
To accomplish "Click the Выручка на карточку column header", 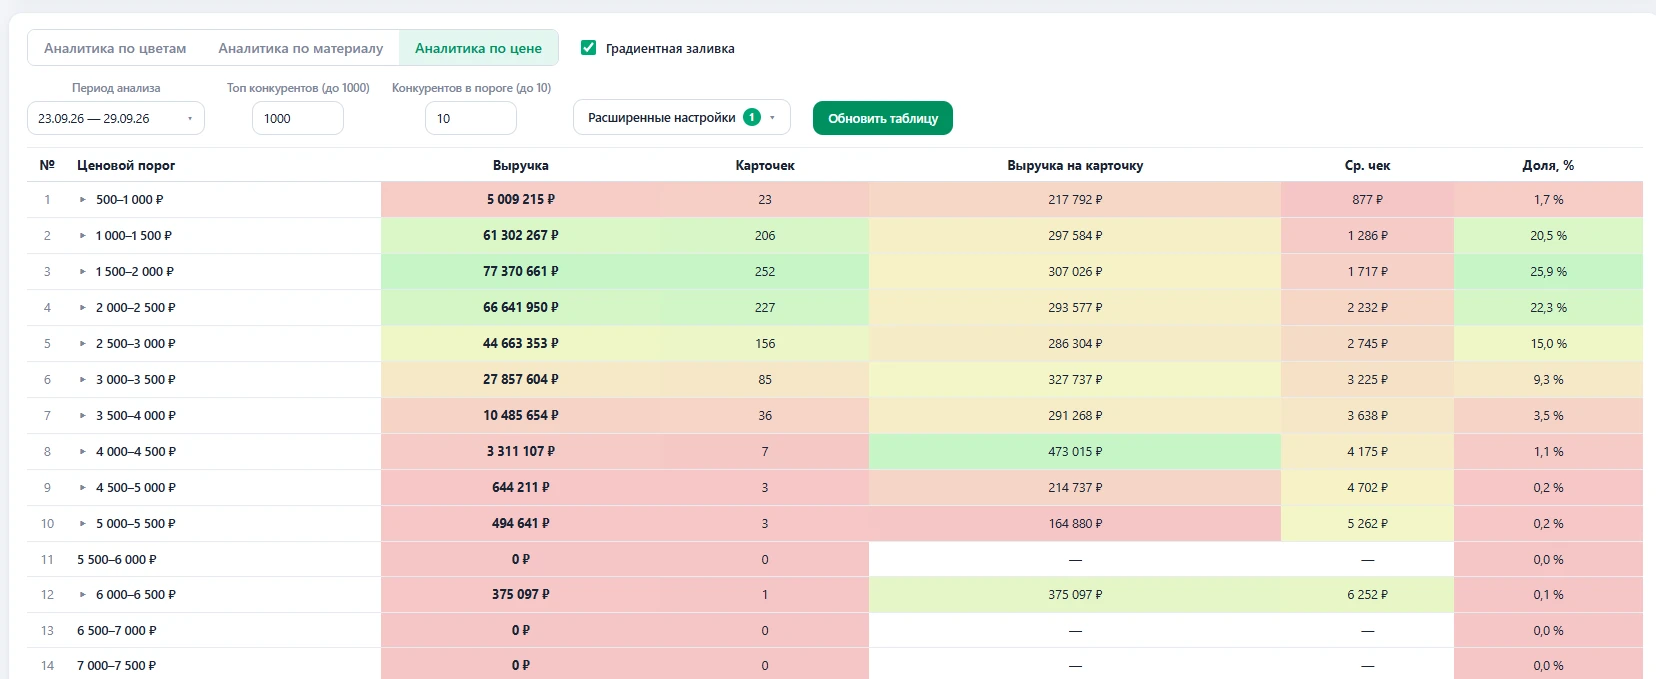I will [1075, 165].
